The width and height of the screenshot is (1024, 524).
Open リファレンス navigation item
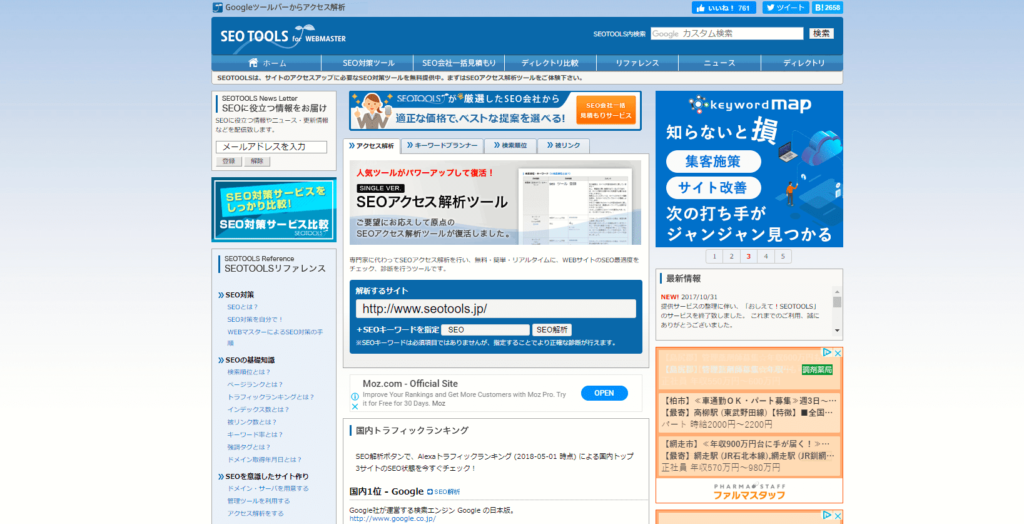pos(637,63)
